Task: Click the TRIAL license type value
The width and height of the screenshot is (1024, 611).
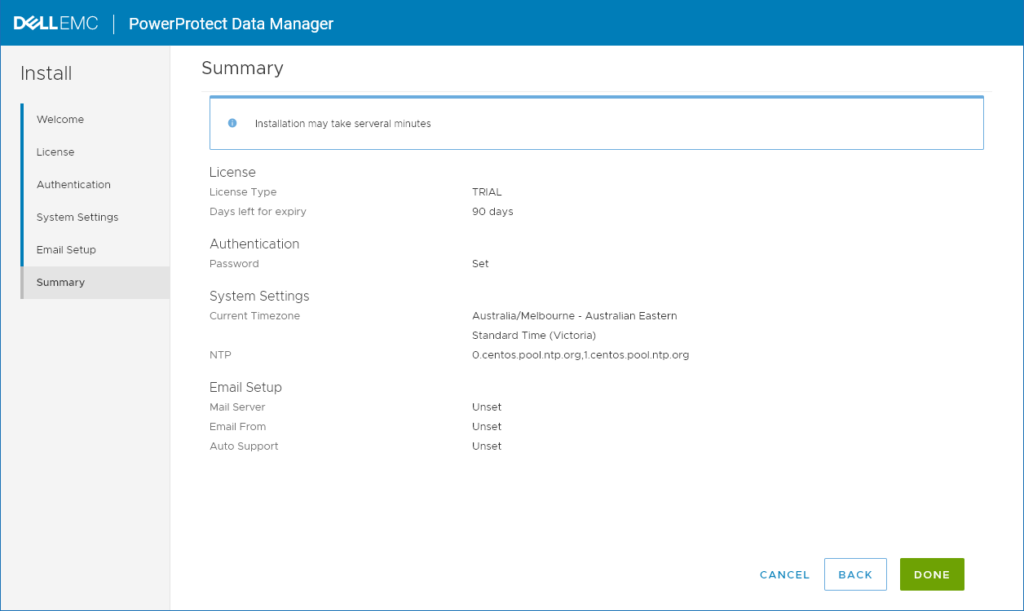Action: click(486, 191)
